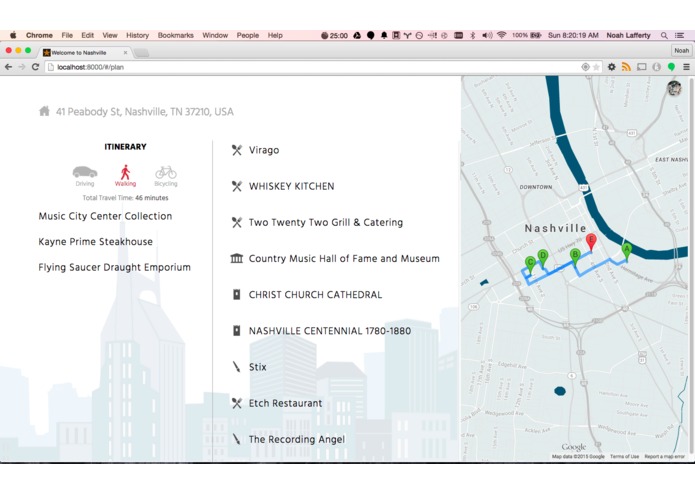Click the Chrome back arrow
This screenshot has height=494, width=695.
pos(8,67)
